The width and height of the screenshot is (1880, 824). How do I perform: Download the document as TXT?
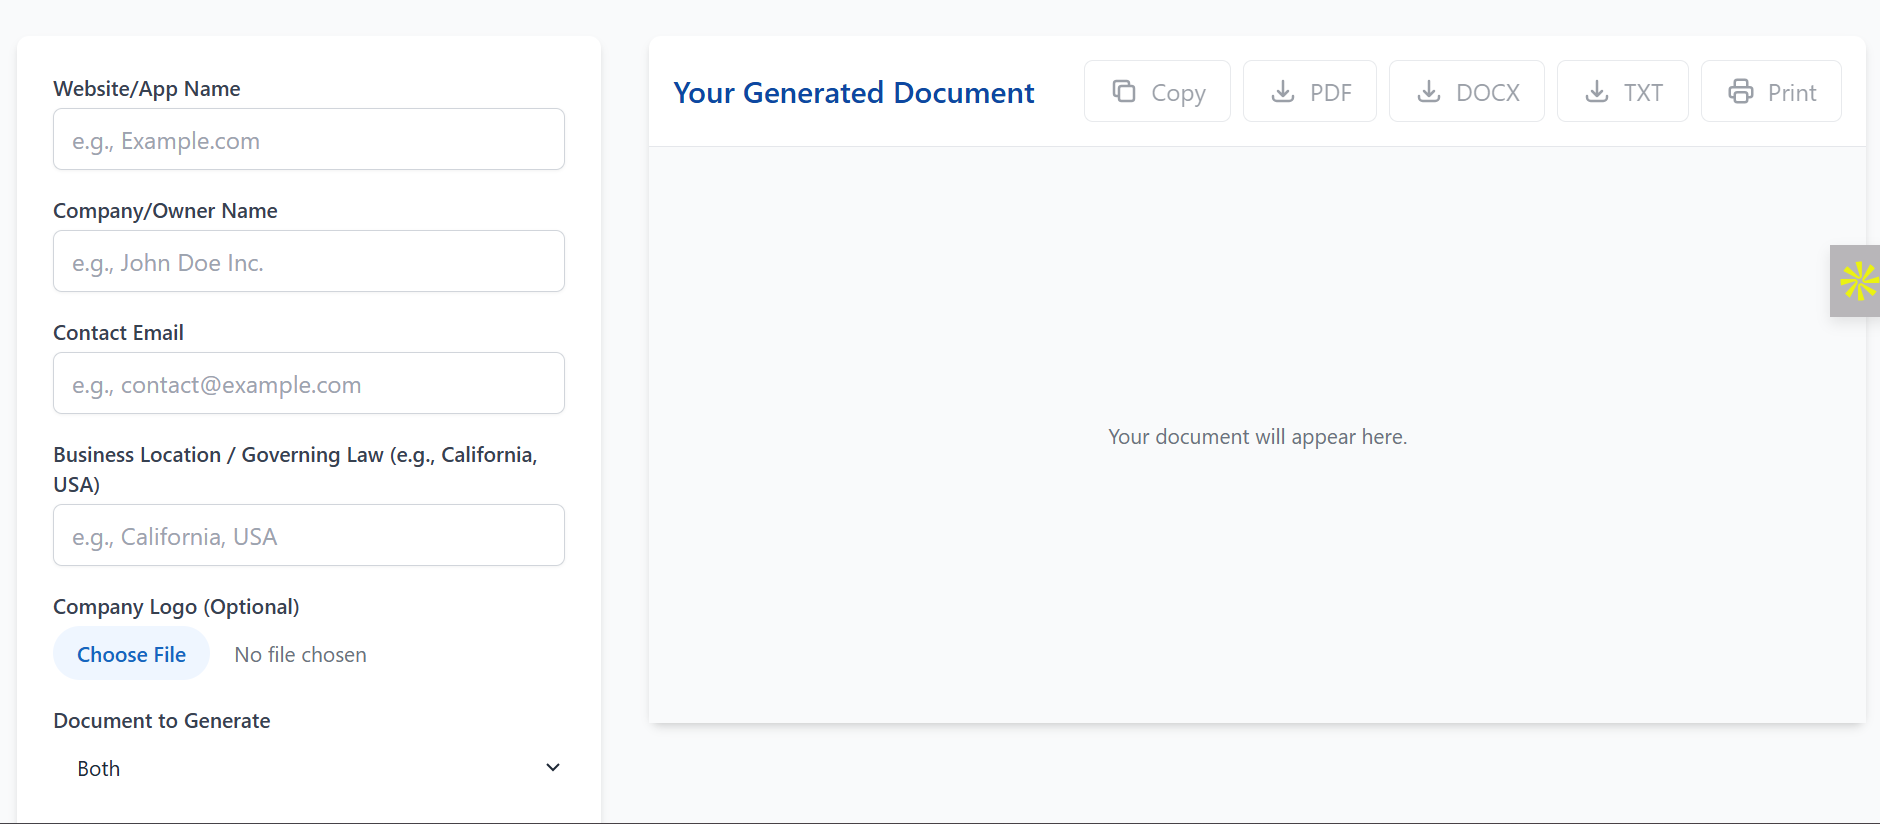pyautogui.click(x=1623, y=92)
